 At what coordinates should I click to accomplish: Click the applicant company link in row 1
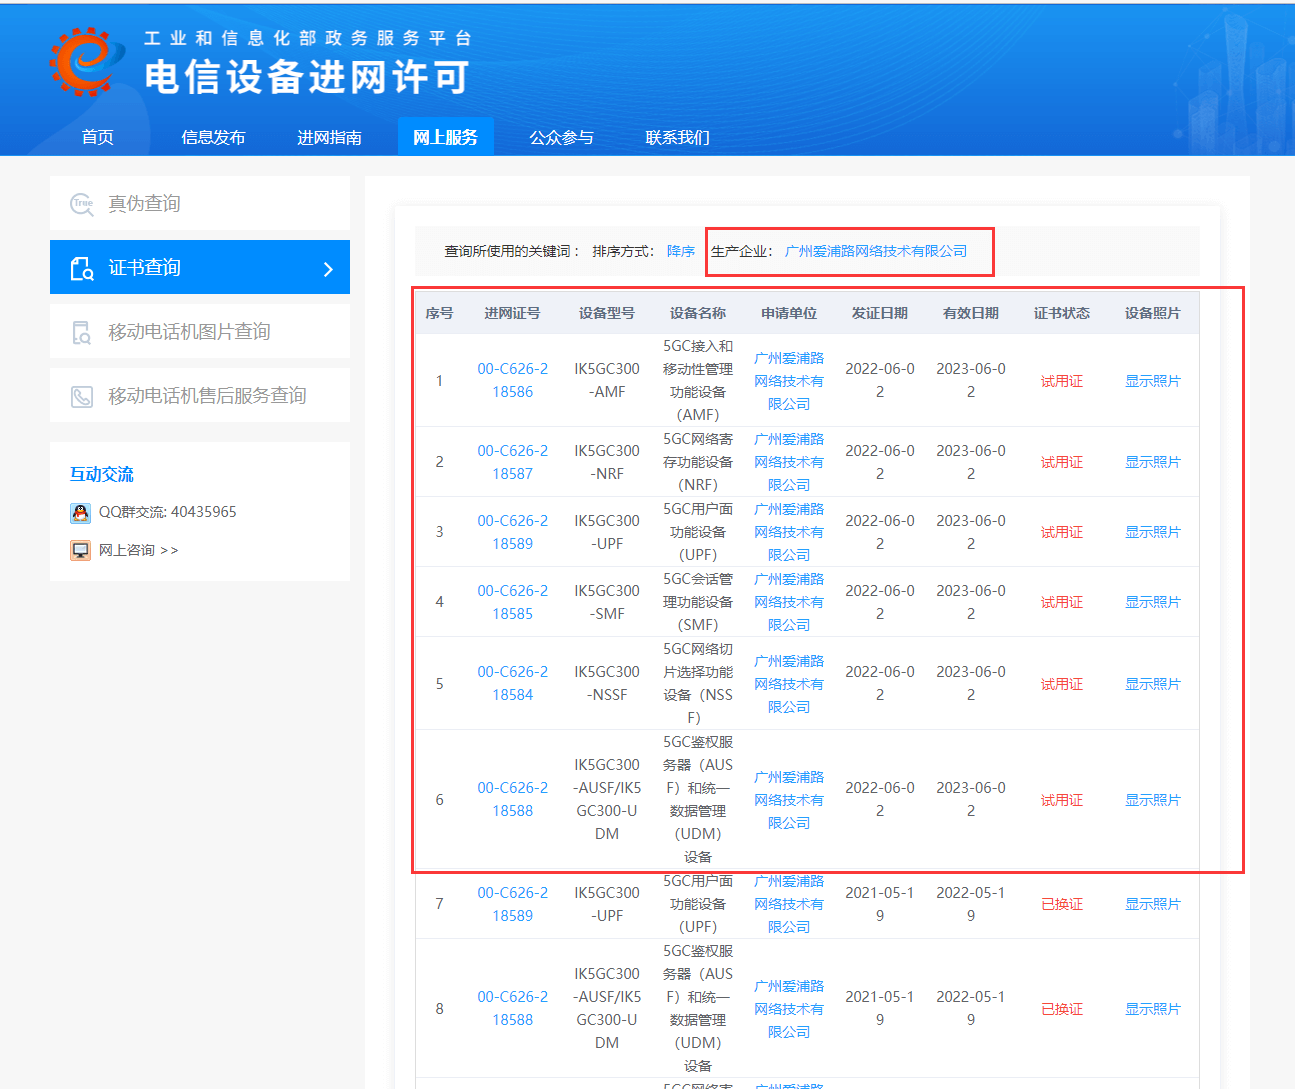789,381
